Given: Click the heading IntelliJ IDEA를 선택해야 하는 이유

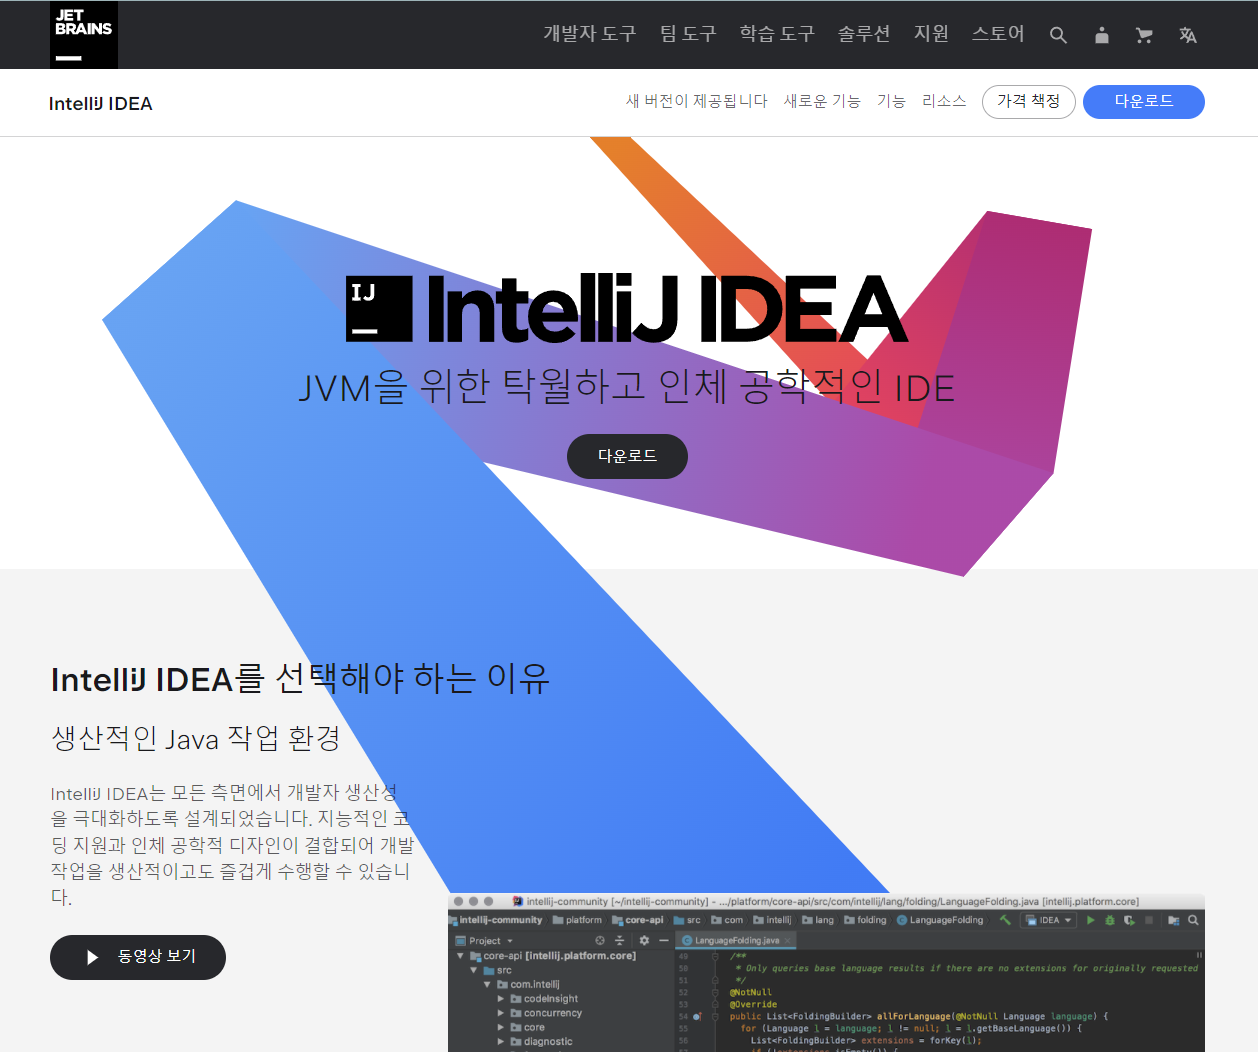Looking at the screenshot, I should pyautogui.click(x=300, y=679).
